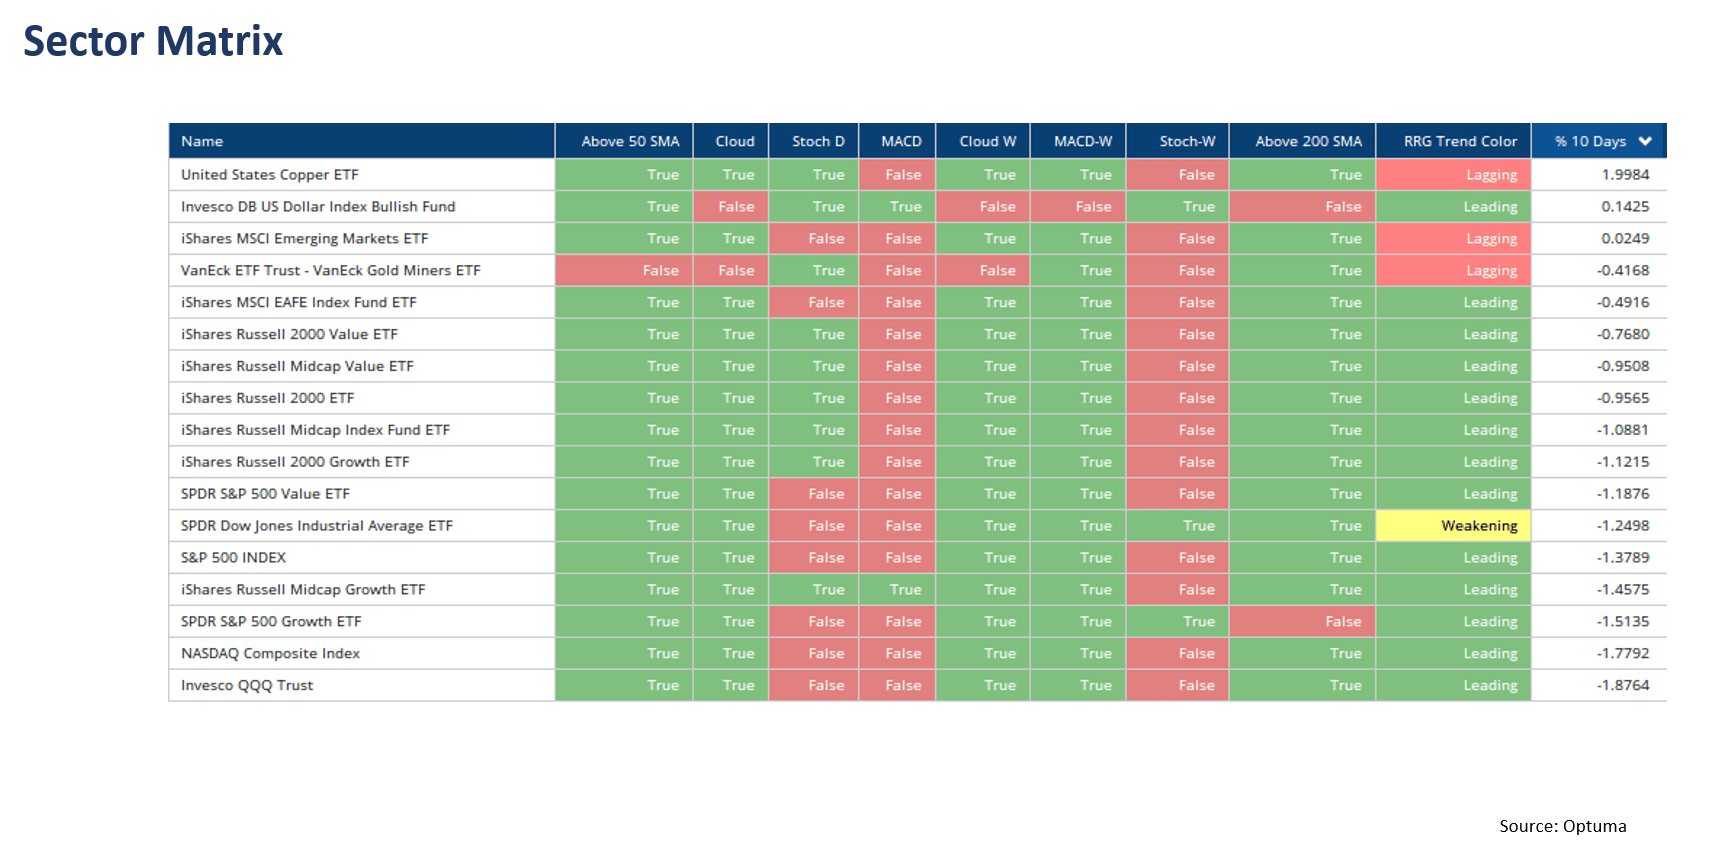
Task: Select iShares MSCI EAFE Index Fund ETF
Action: coord(299,302)
